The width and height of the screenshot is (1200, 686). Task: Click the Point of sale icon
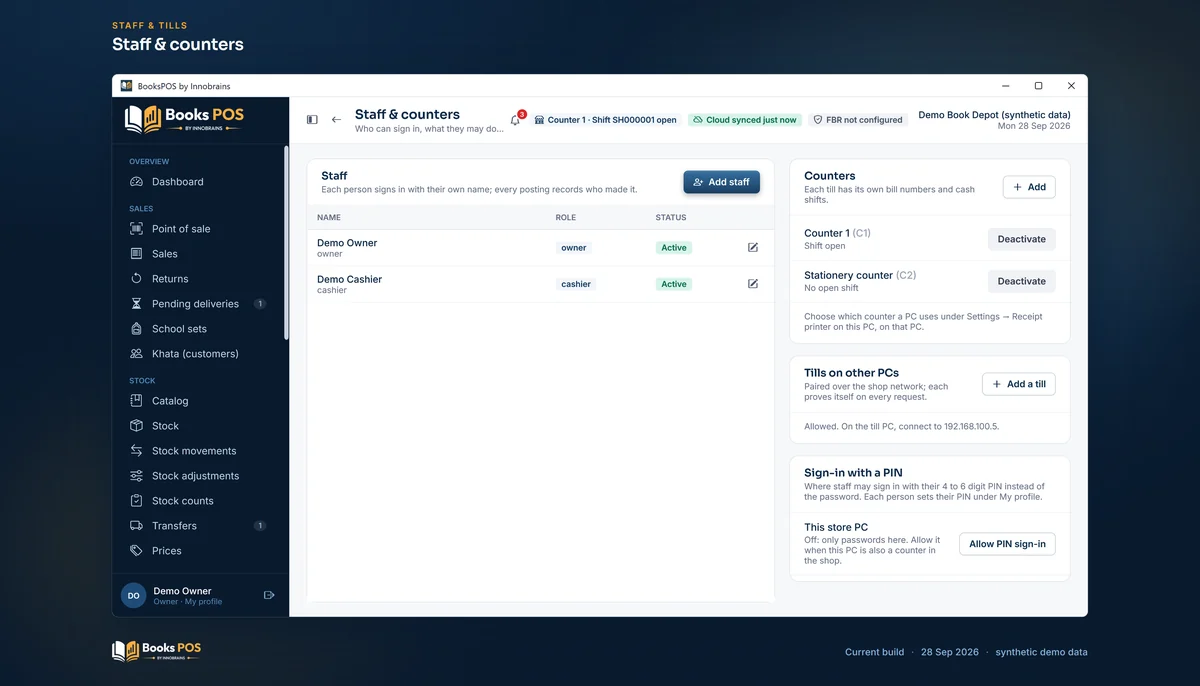pos(136,229)
